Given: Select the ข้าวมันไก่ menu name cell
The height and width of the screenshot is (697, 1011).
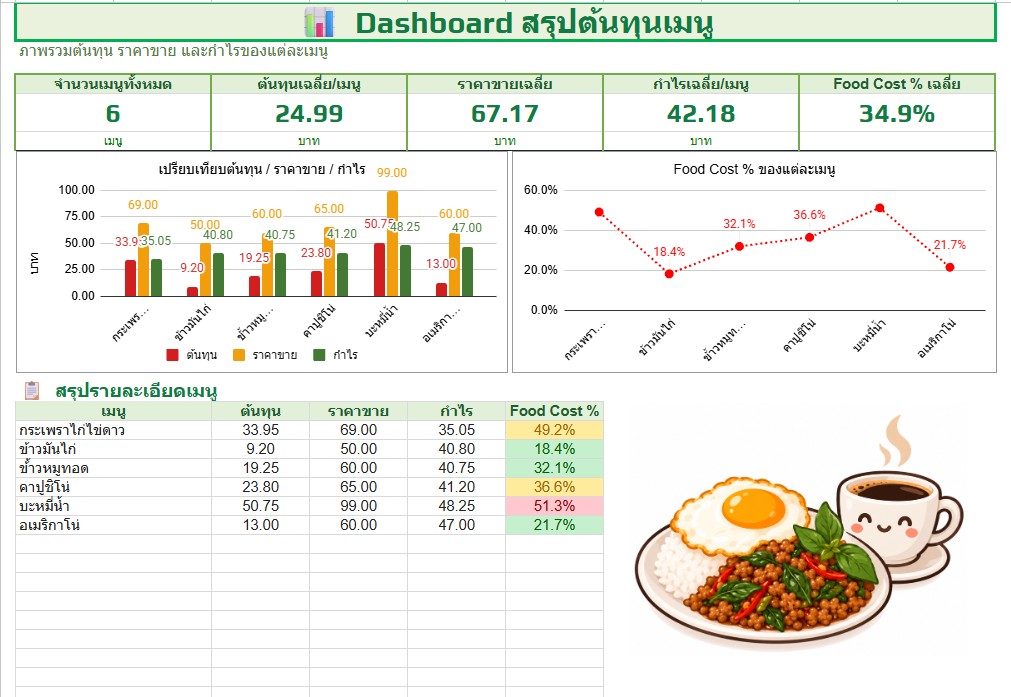Looking at the screenshot, I should click(x=113, y=449).
